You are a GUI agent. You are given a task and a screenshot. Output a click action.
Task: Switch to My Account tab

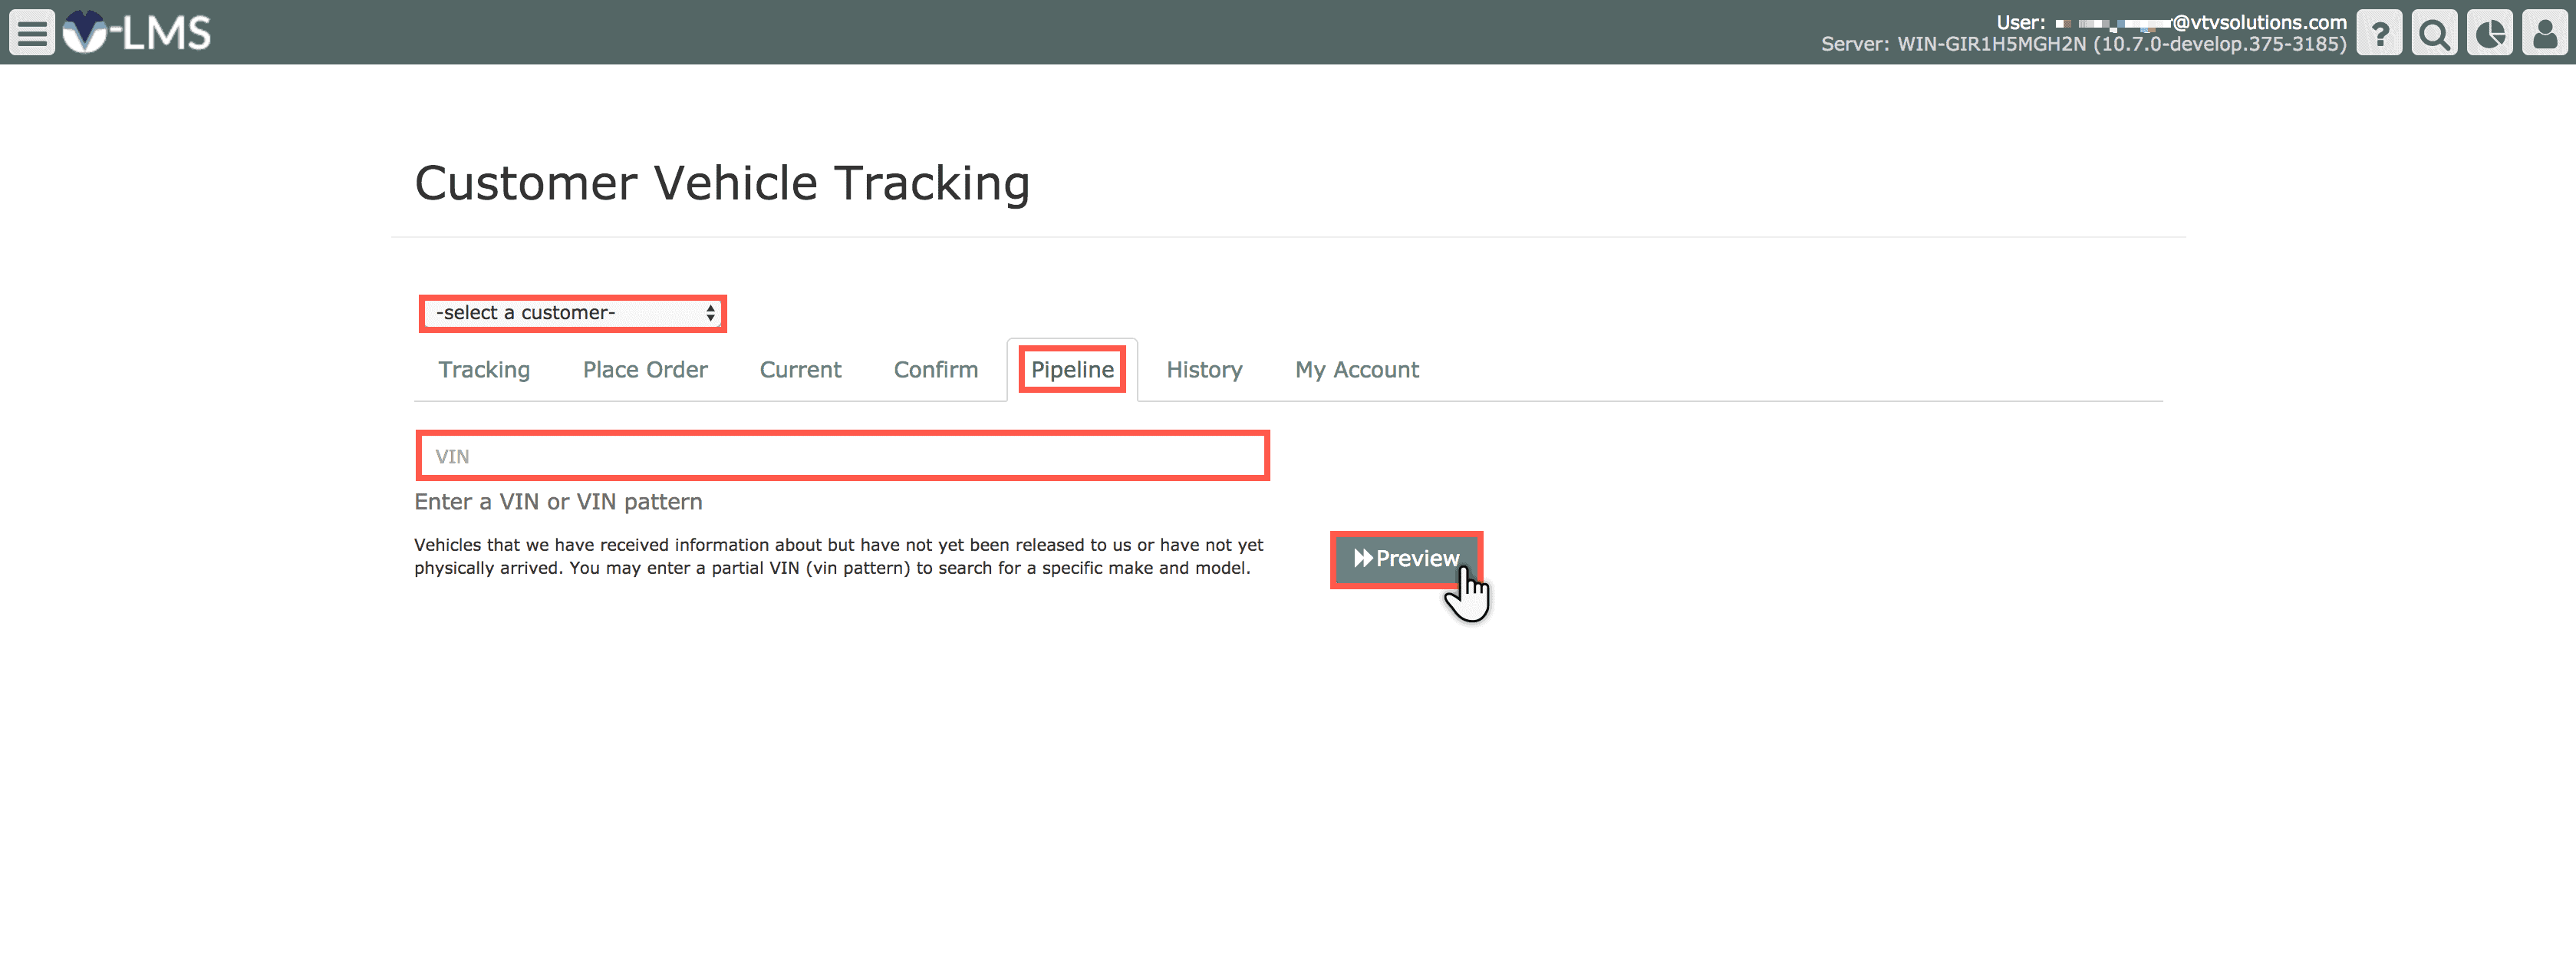pyautogui.click(x=1356, y=370)
